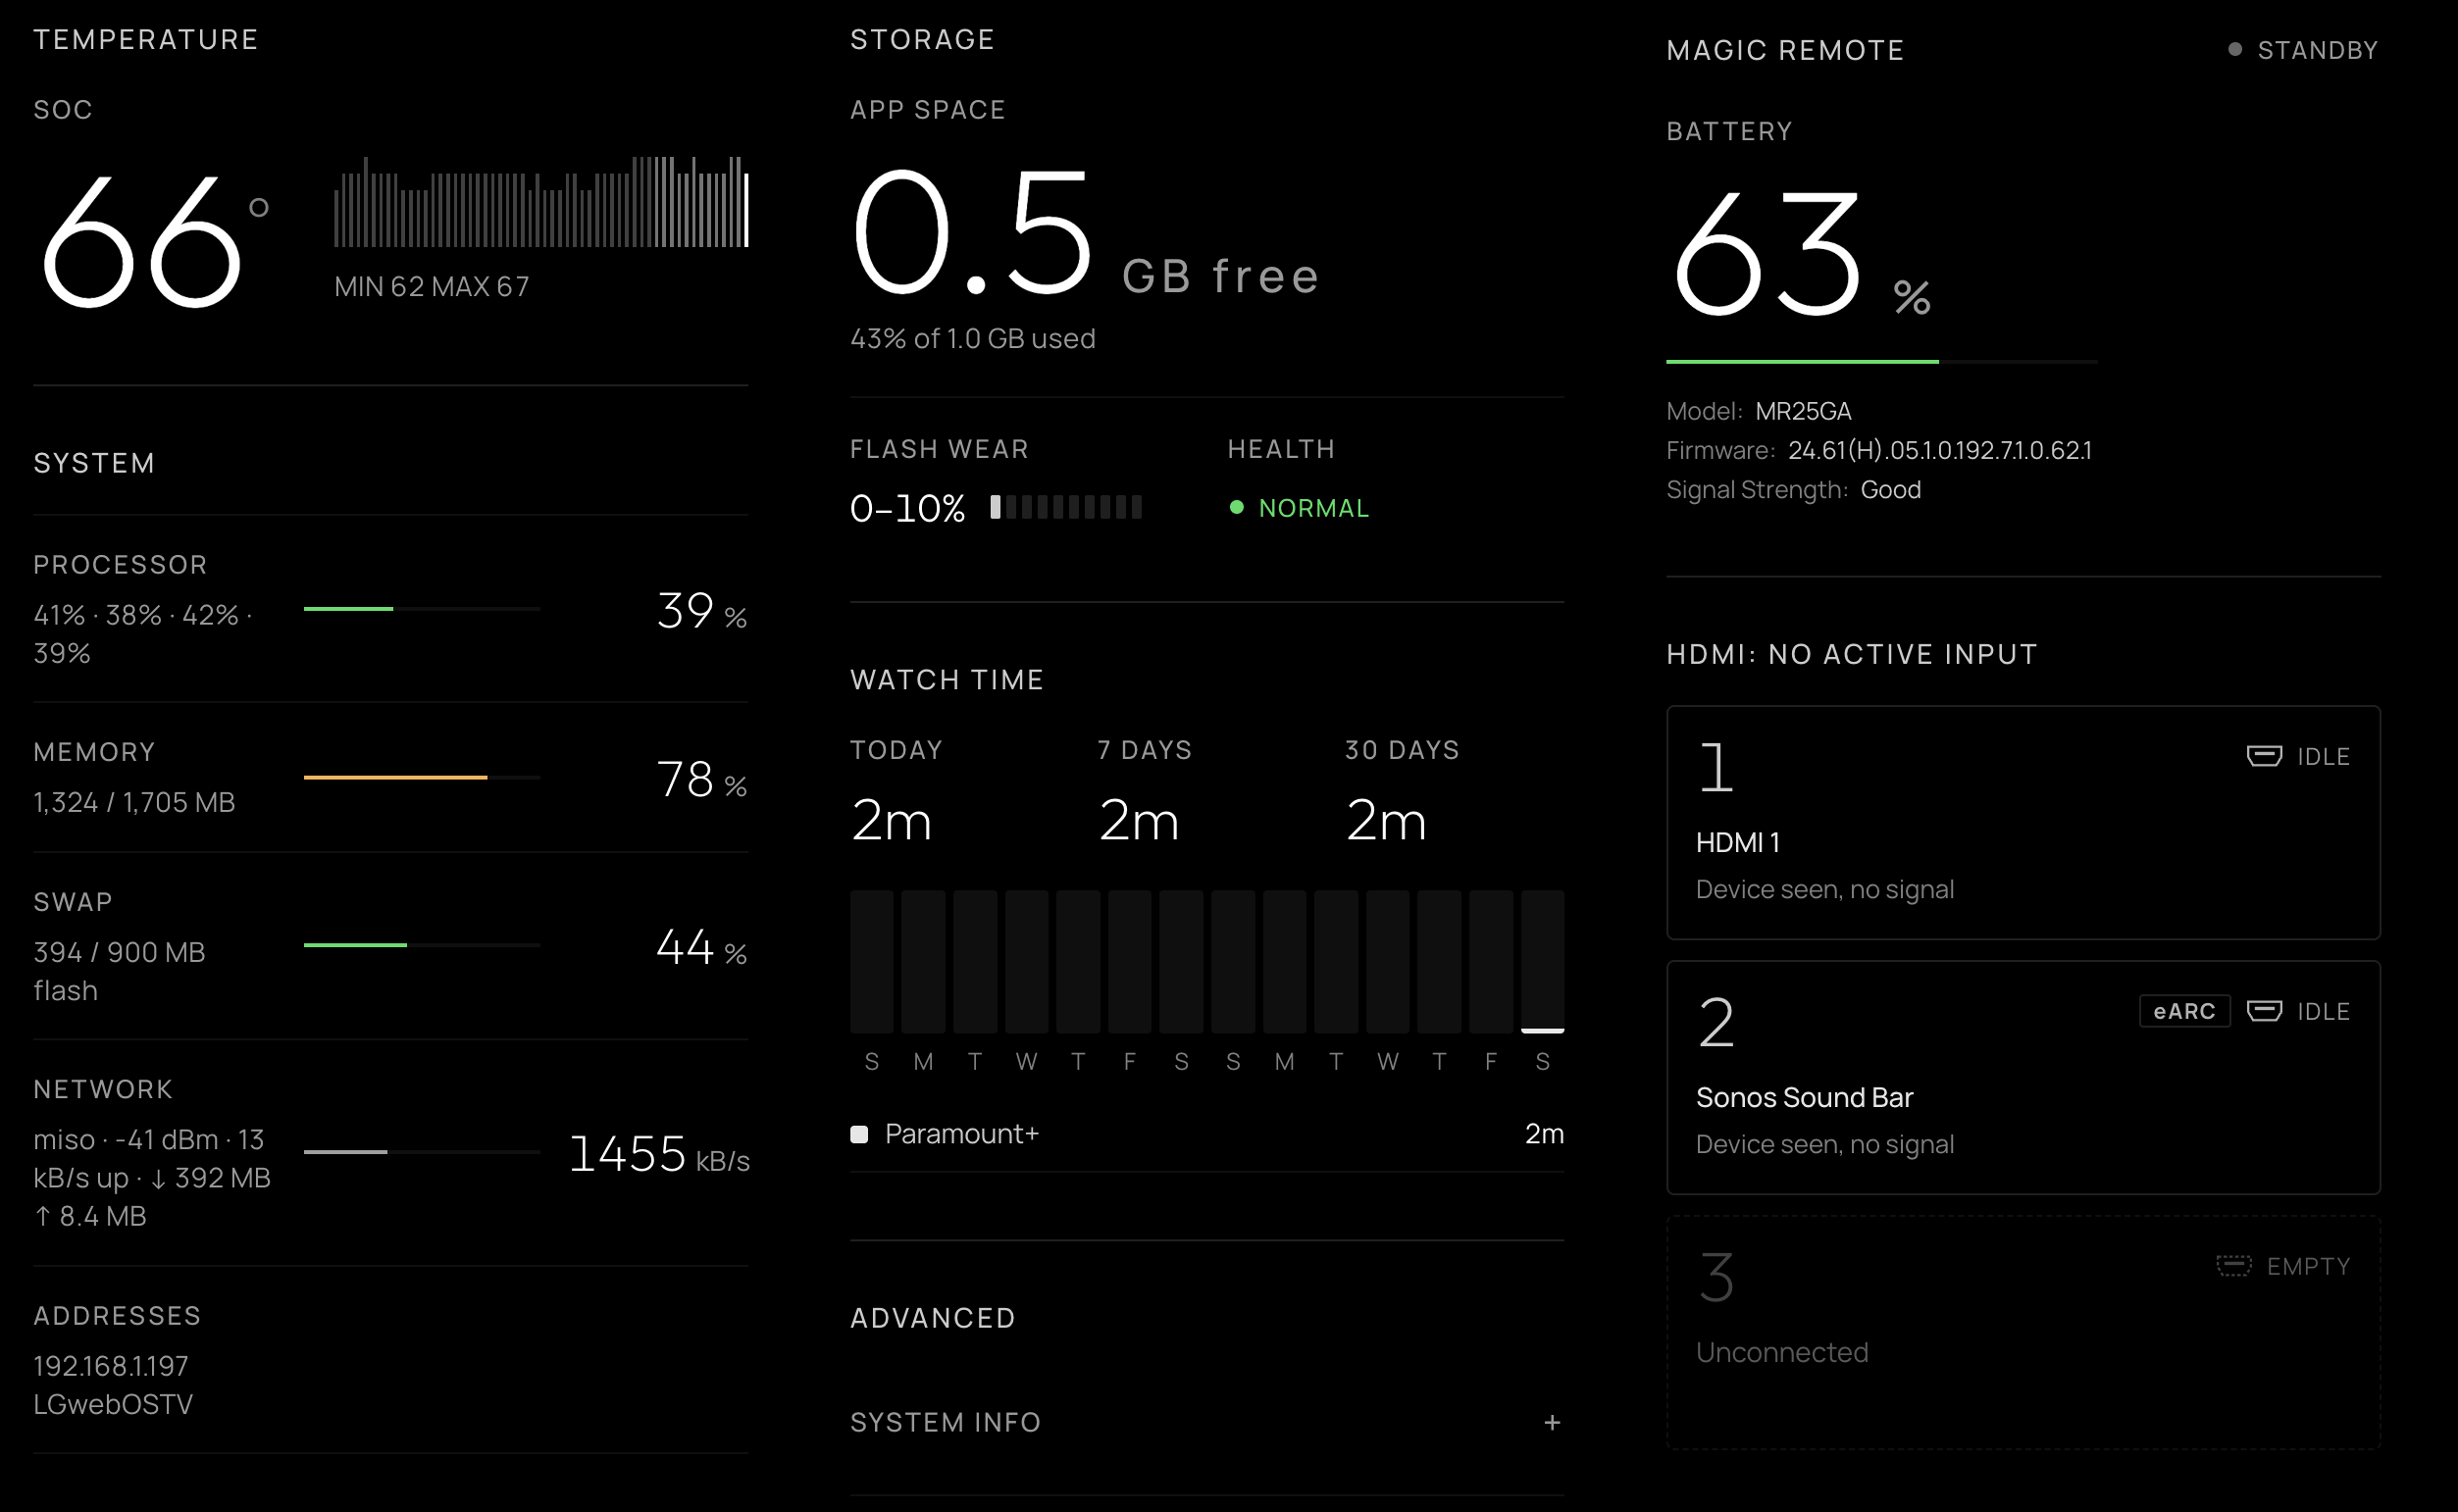Click the HDMI: NO ACTIVE INPUT heading
2458x1512 pixels.
(x=1851, y=654)
